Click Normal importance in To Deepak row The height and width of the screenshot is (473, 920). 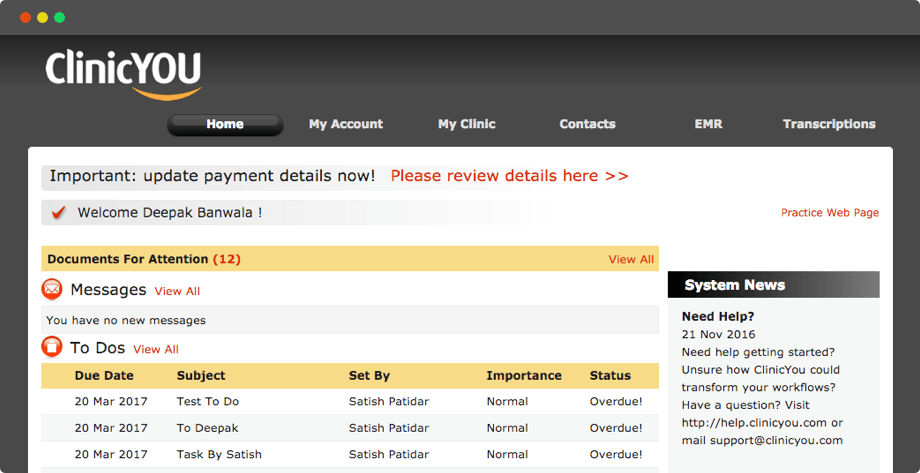[507, 428]
